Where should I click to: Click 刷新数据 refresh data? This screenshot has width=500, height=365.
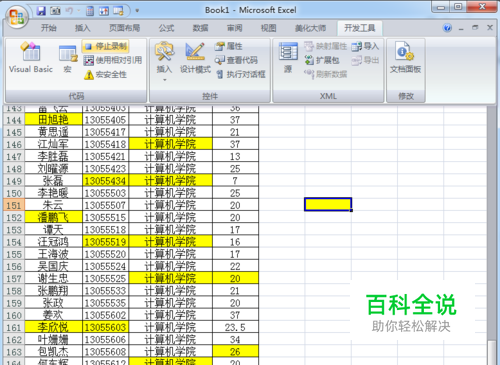(x=325, y=74)
